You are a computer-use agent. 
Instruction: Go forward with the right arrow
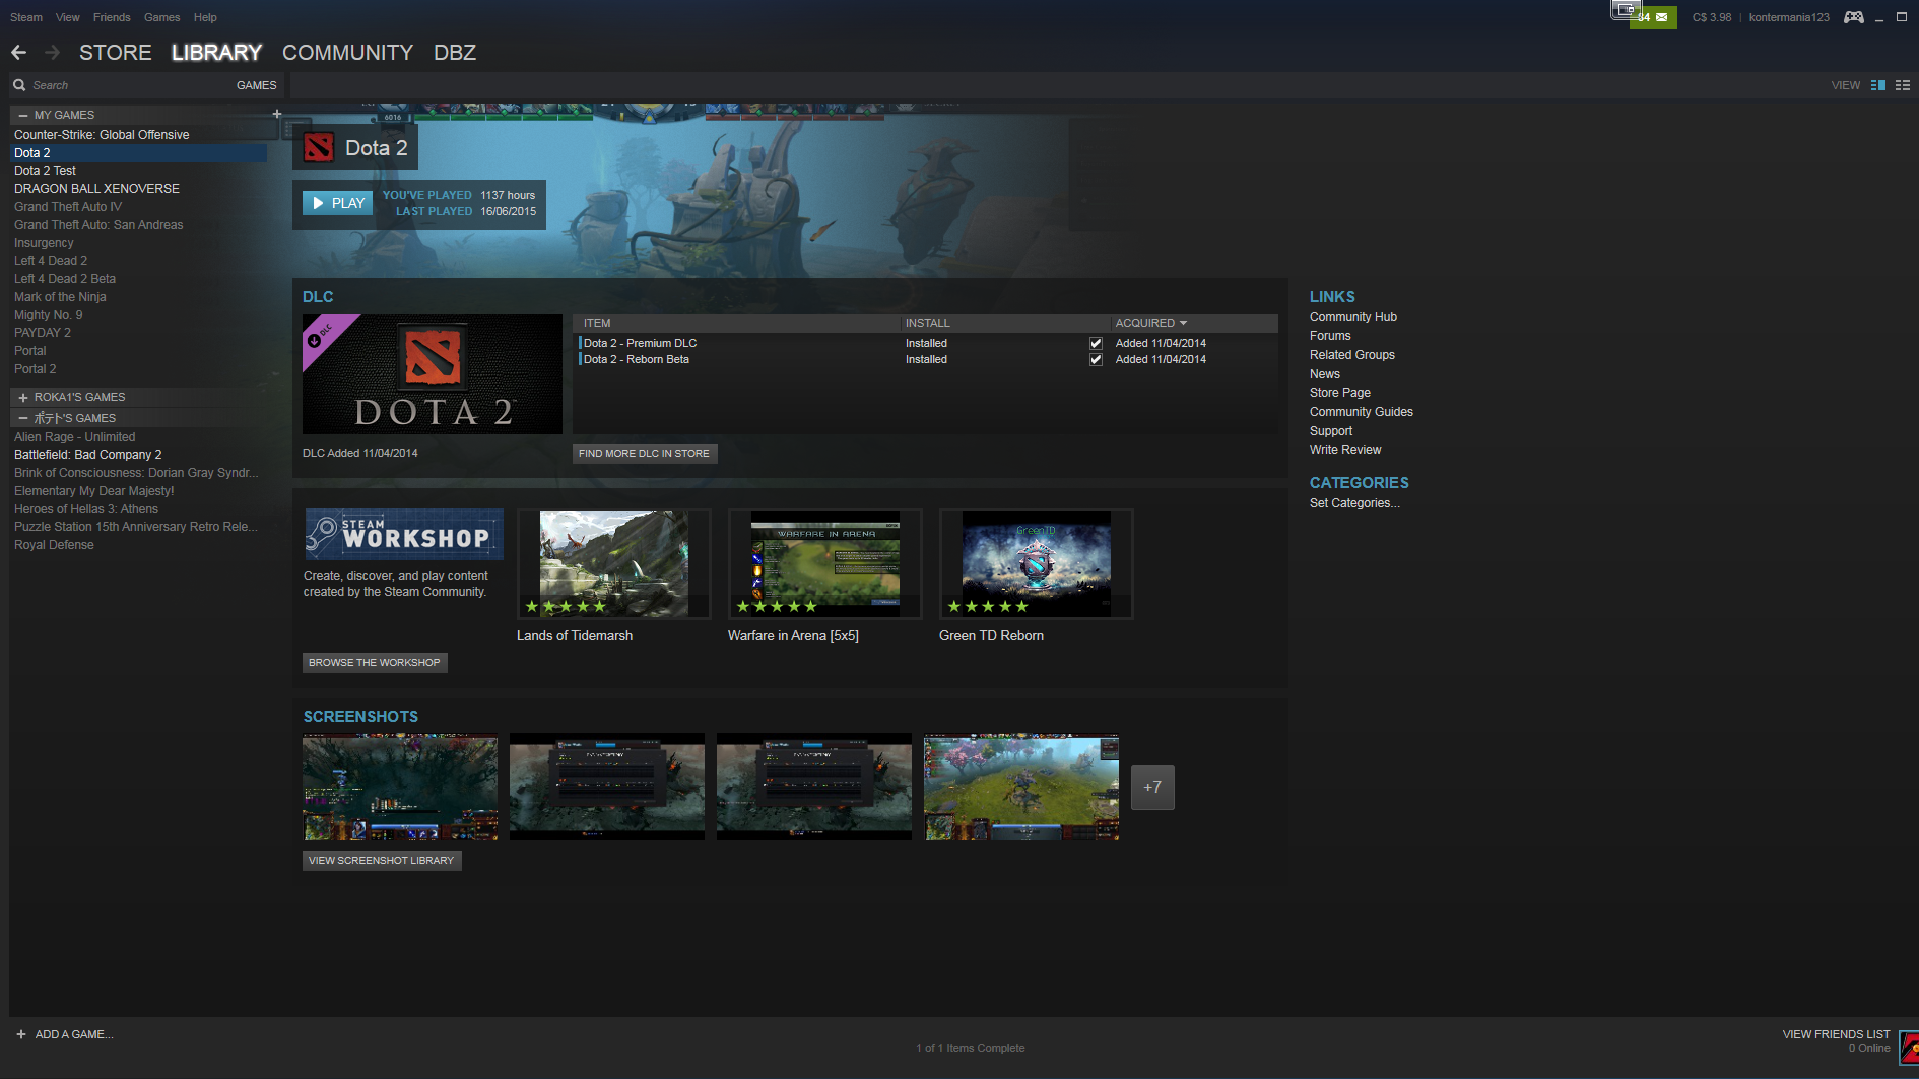tap(52, 53)
